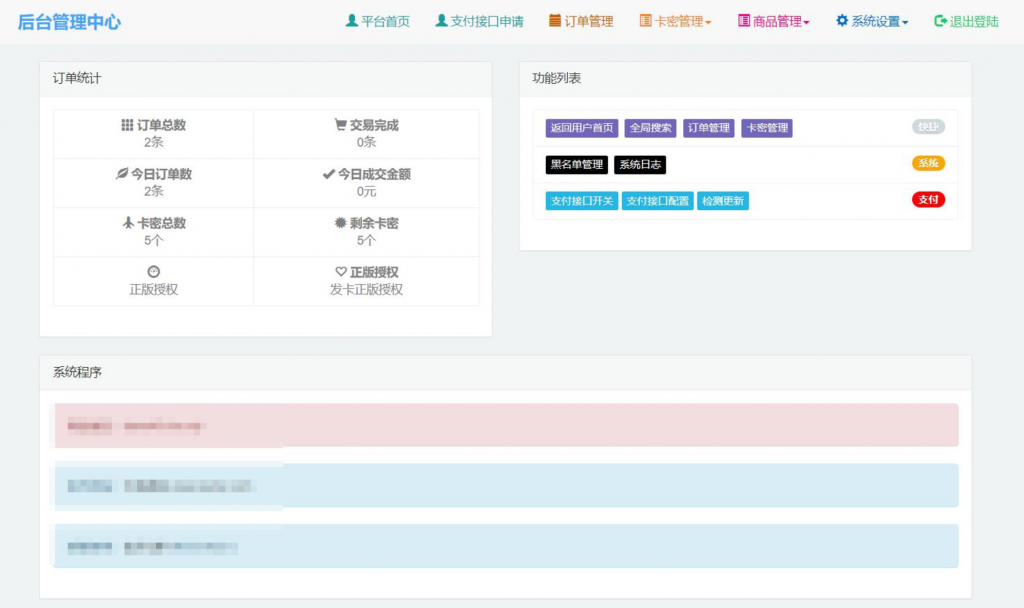This screenshot has width=1024, height=608.
Task: Click the 后台管理中心 site title
Action: click(x=69, y=22)
